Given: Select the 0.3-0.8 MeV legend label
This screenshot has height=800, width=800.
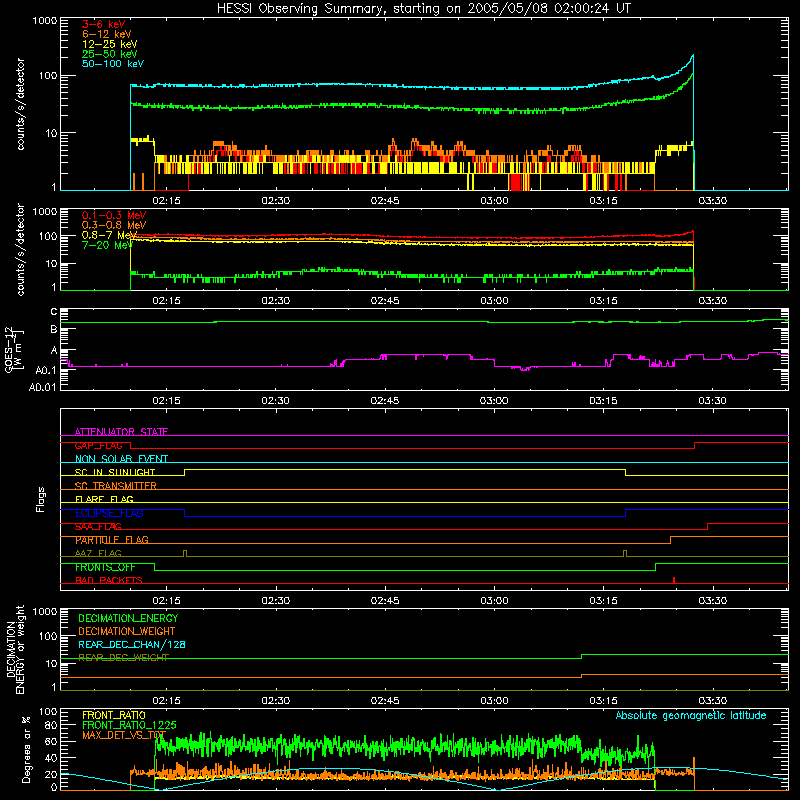Looking at the screenshot, I should (x=114, y=225).
